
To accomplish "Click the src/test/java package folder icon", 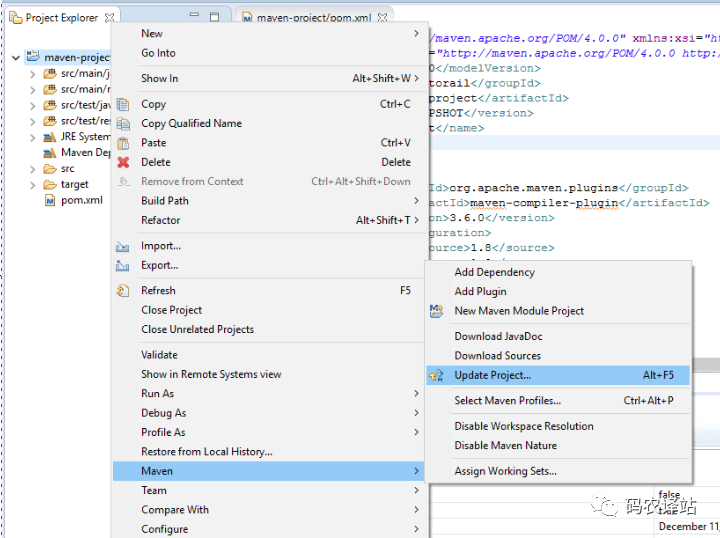I will click(x=50, y=105).
